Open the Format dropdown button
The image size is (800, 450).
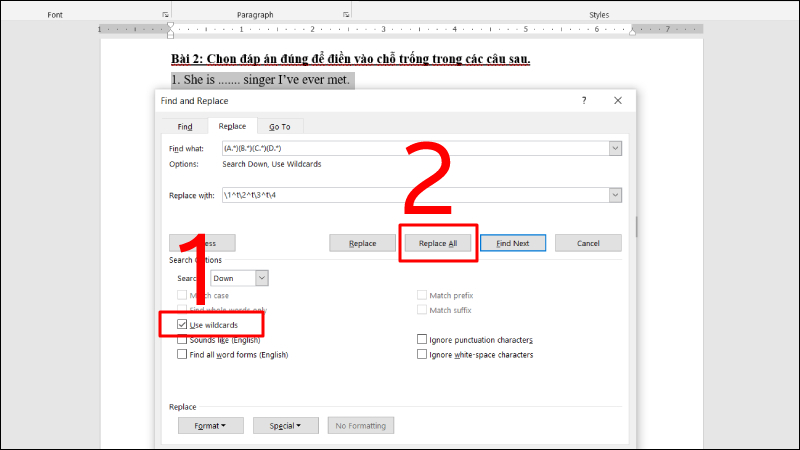tap(210, 426)
